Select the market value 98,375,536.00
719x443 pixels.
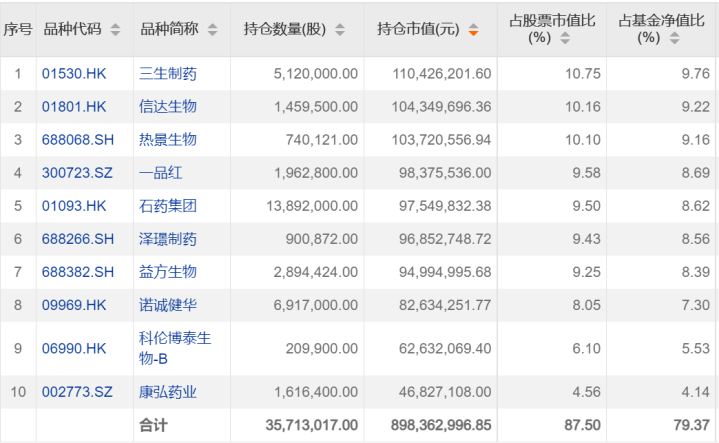pyautogui.click(x=445, y=173)
